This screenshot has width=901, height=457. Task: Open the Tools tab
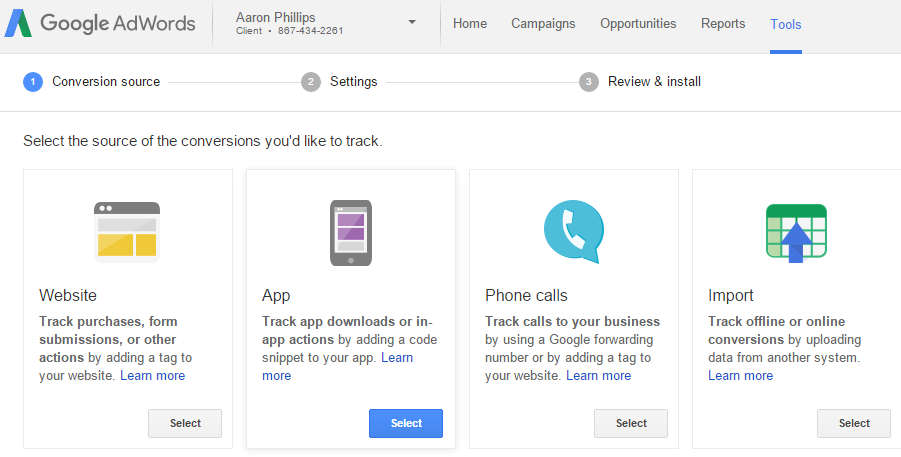[x=786, y=24]
